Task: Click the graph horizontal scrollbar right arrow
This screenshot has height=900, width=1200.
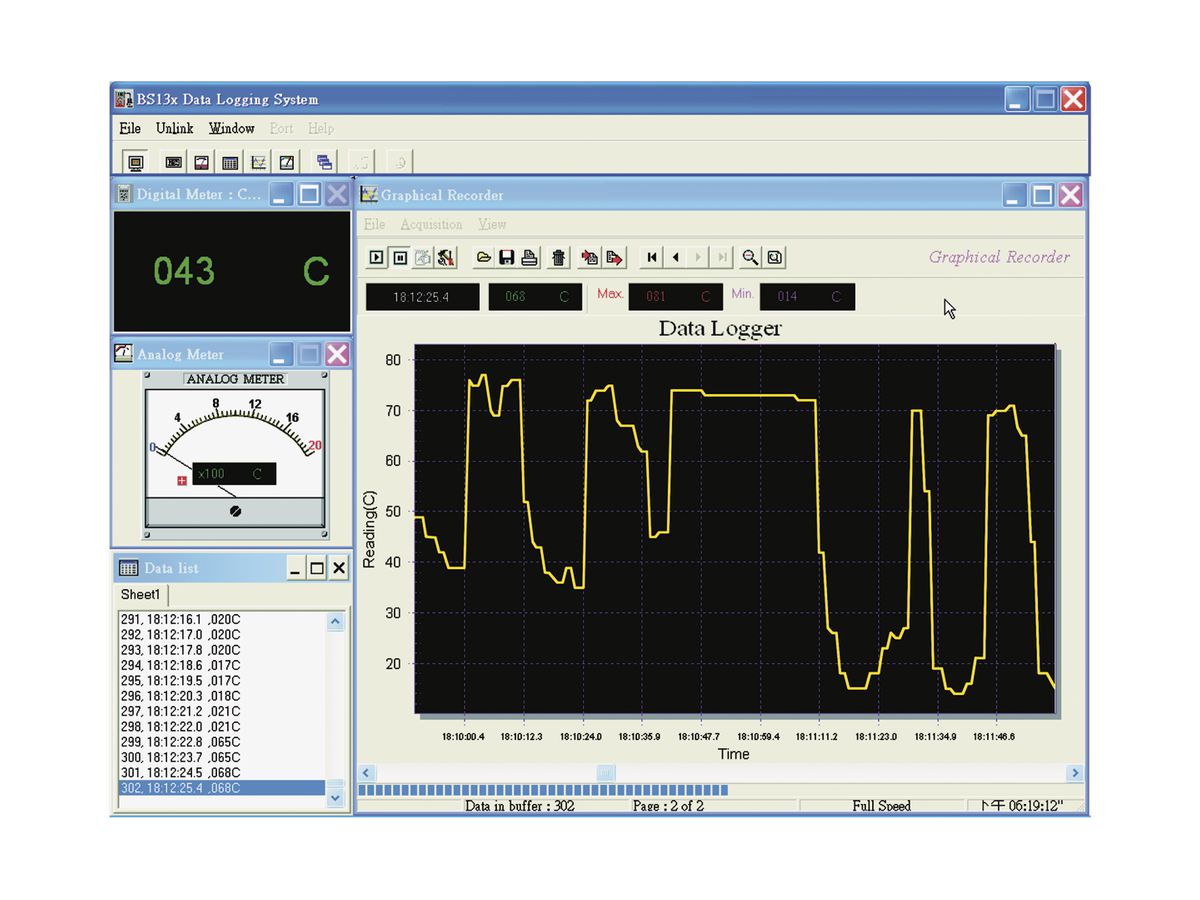Action: pyautogui.click(x=1075, y=773)
